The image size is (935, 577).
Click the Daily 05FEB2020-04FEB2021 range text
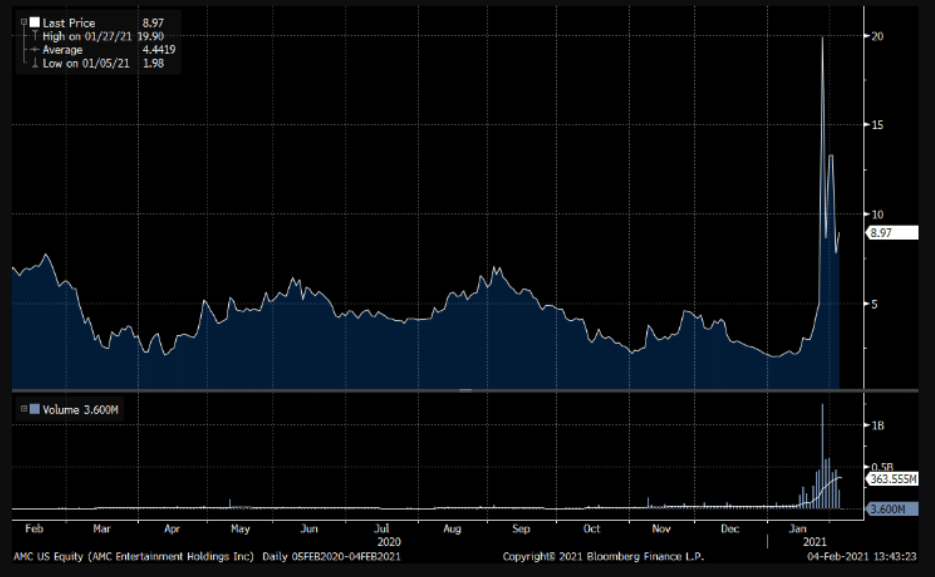pyautogui.click(x=332, y=557)
